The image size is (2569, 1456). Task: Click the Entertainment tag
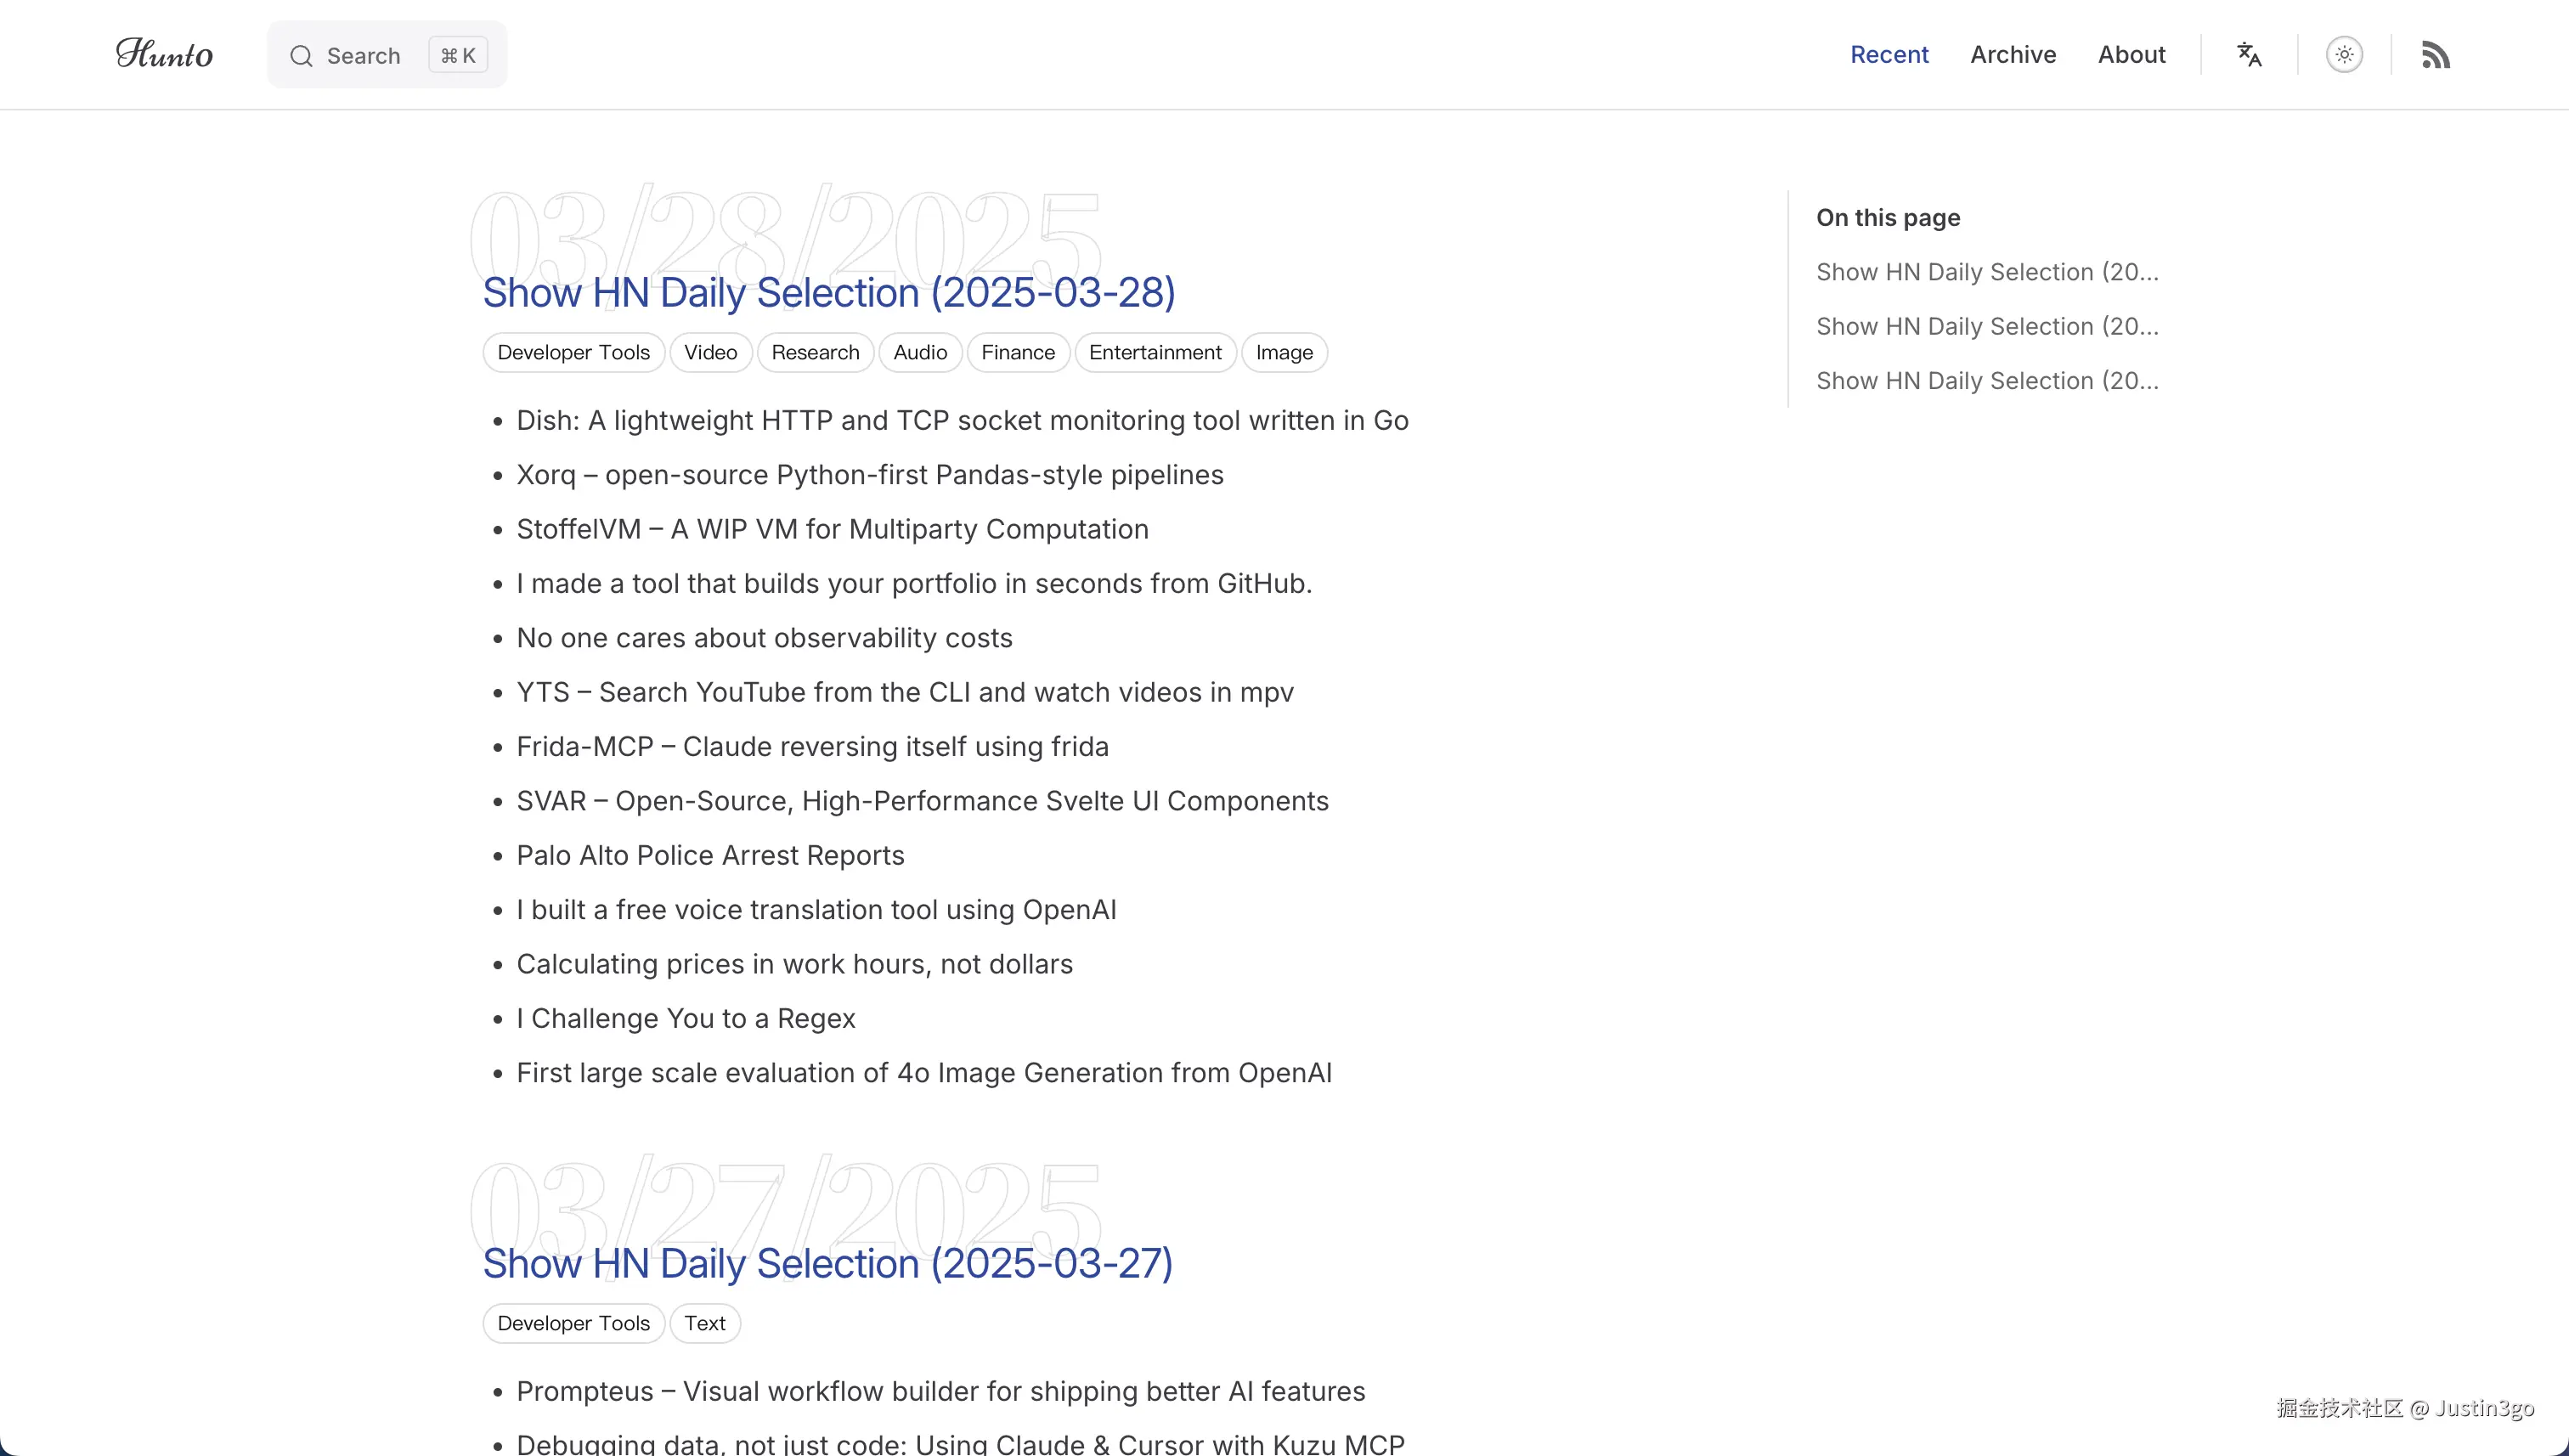[1154, 352]
